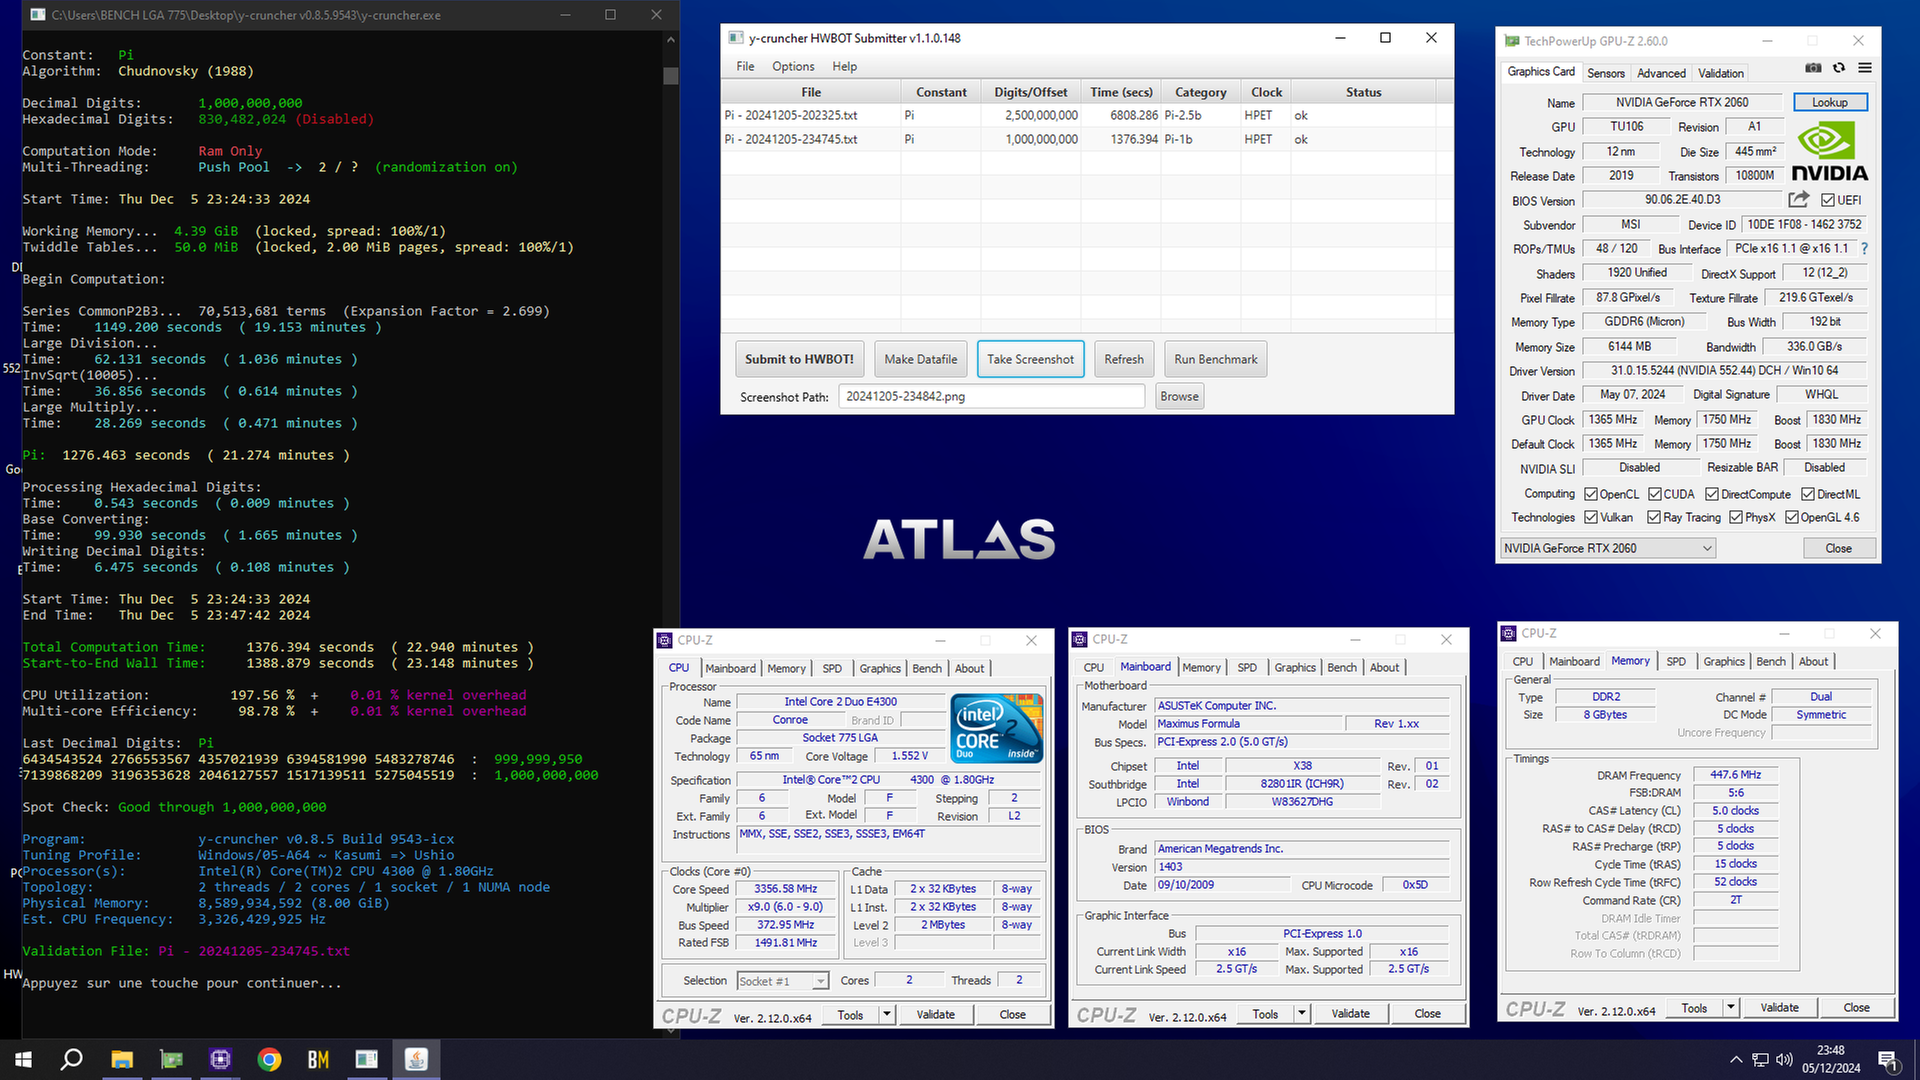Click the Bus Interface question mark help
The height and width of the screenshot is (1080, 1920).
coord(1864,248)
